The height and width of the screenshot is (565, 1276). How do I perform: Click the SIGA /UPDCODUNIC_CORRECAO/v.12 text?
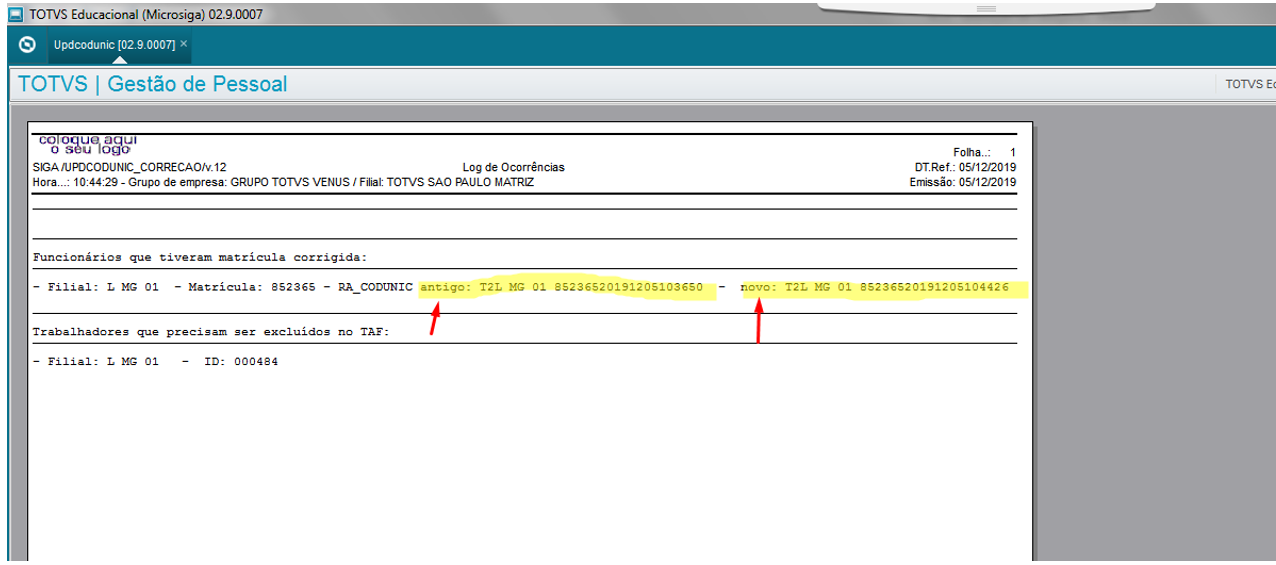130,167
